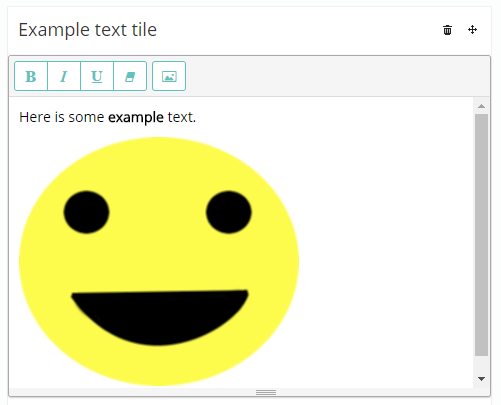Click the smiley's right eye
The width and height of the screenshot is (501, 405).
[x=229, y=212]
